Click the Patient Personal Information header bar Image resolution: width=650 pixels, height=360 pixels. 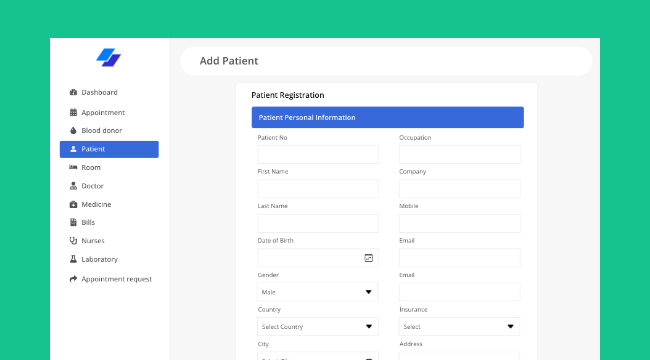388,117
